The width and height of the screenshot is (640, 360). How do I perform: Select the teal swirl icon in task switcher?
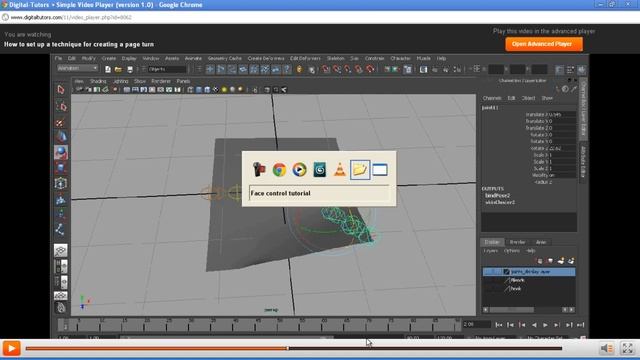pyautogui.click(x=320, y=169)
